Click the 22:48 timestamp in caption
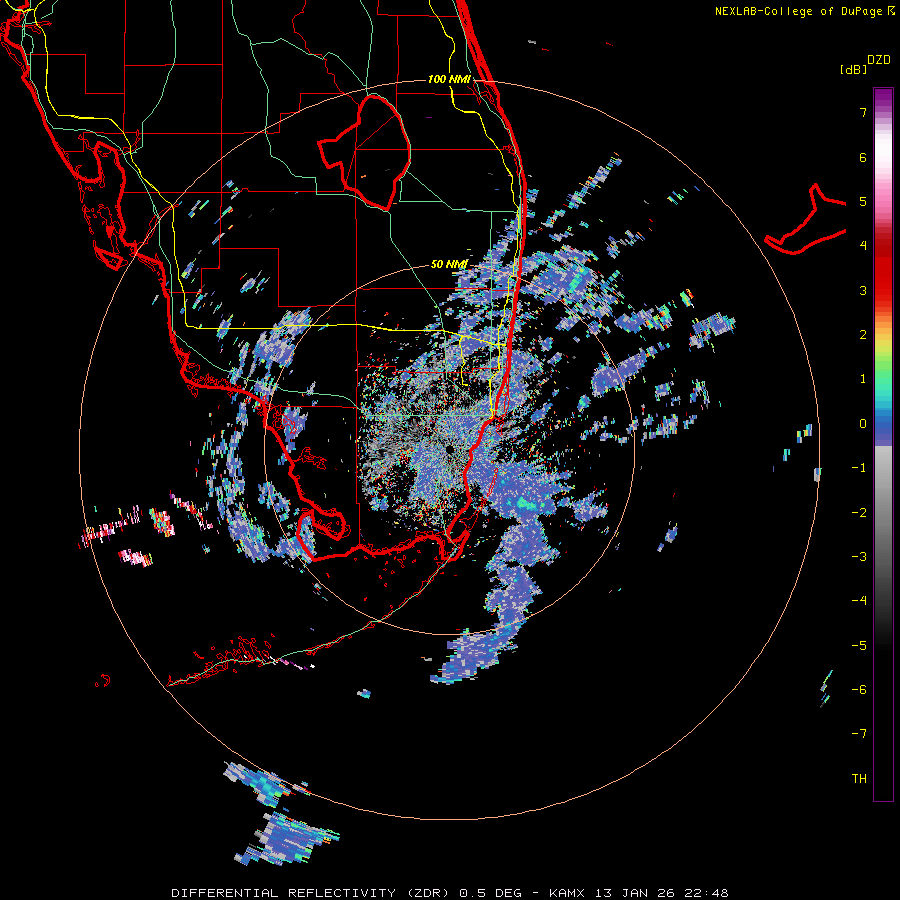 tap(706, 893)
